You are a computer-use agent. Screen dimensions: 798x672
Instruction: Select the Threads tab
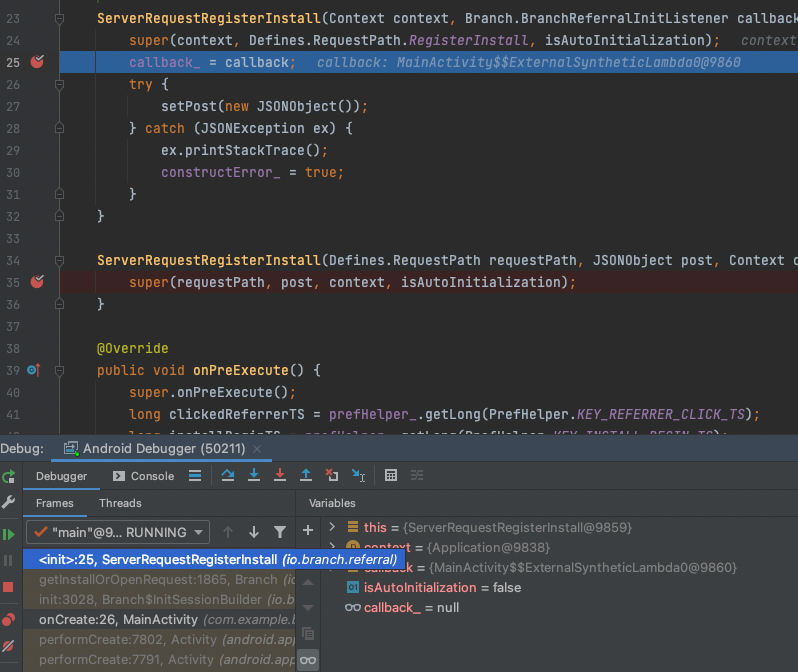(x=120, y=503)
